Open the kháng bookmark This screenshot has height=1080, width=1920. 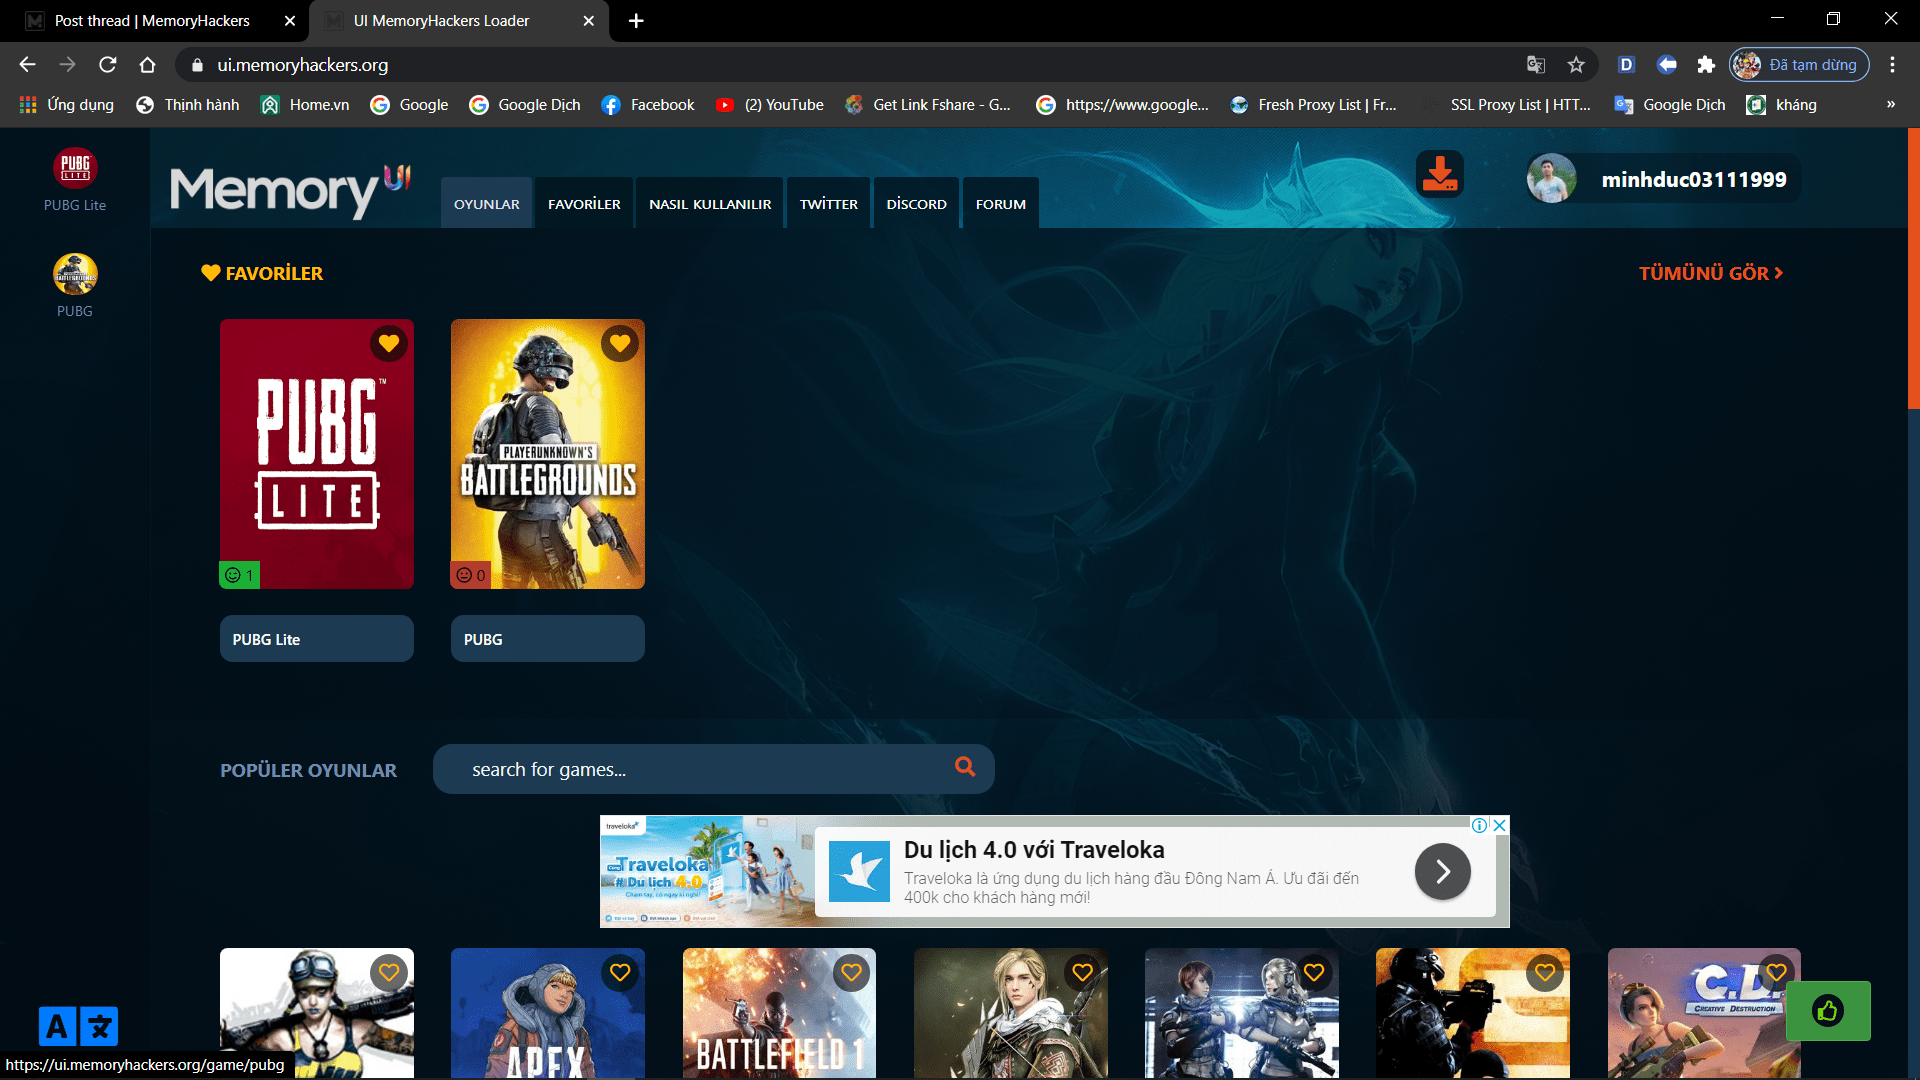click(x=1781, y=105)
